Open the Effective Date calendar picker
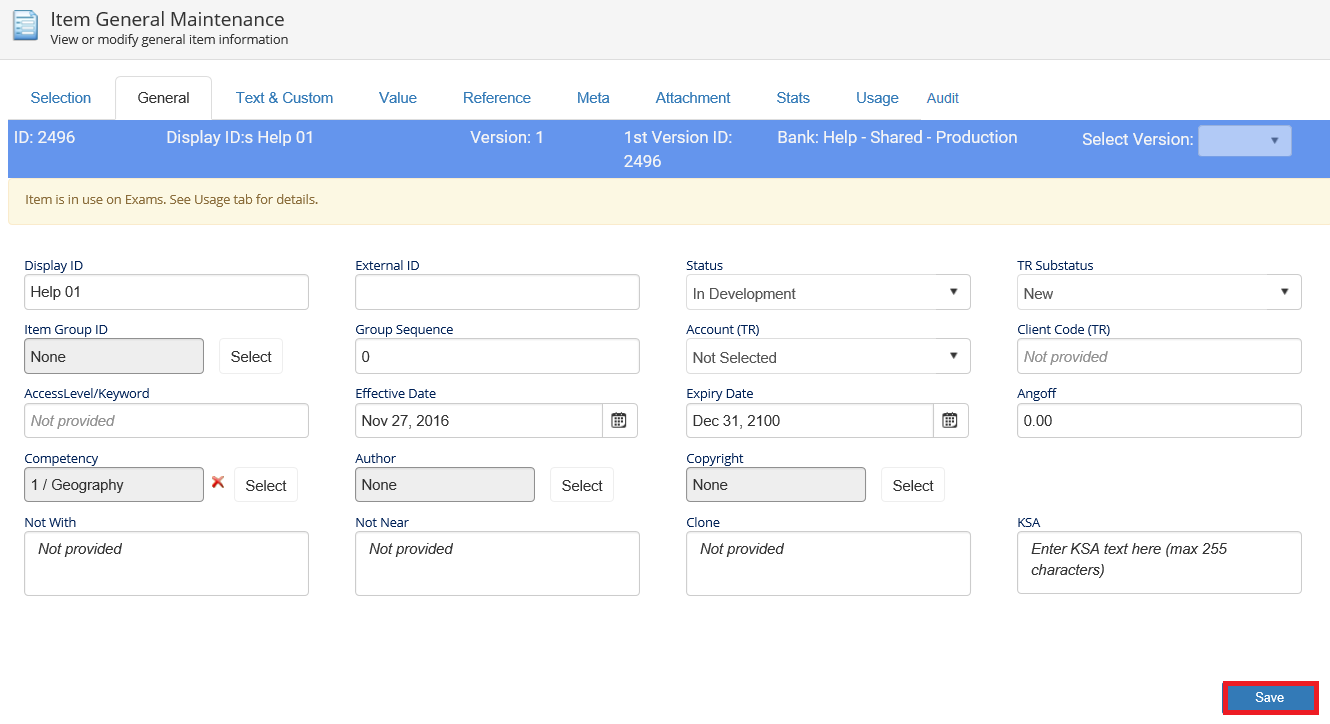Screen dimensions: 1330x724 (x=619, y=421)
